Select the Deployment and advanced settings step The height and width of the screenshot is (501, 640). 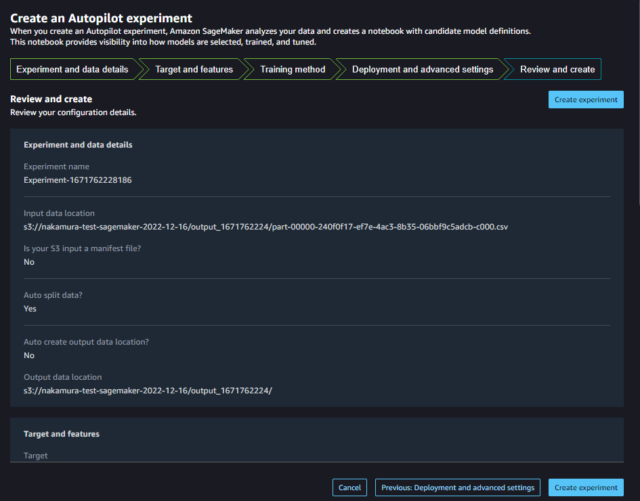click(422, 69)
